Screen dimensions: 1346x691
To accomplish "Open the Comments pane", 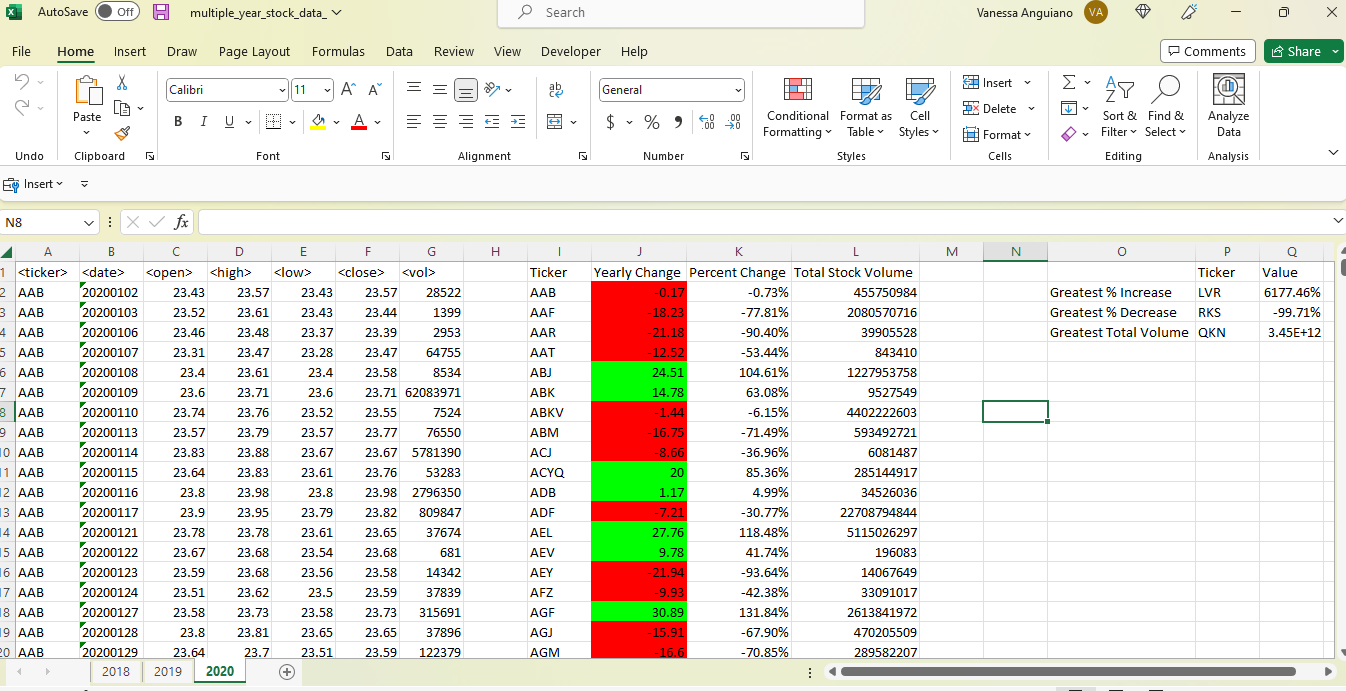I will pos(1207,50).
